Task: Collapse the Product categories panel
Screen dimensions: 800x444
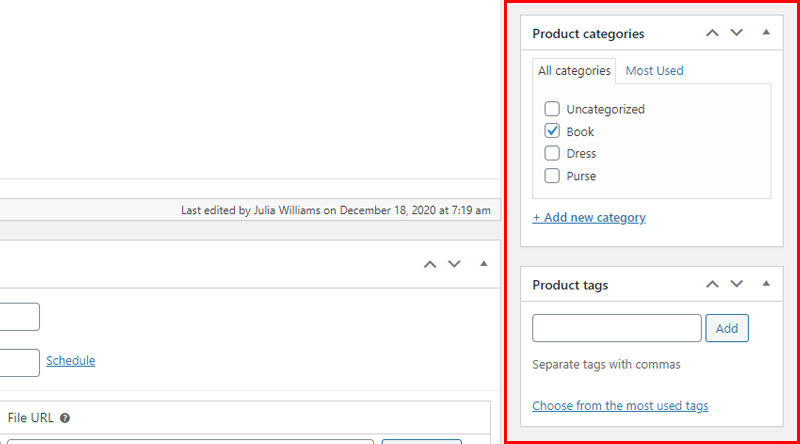Action: 766,32
